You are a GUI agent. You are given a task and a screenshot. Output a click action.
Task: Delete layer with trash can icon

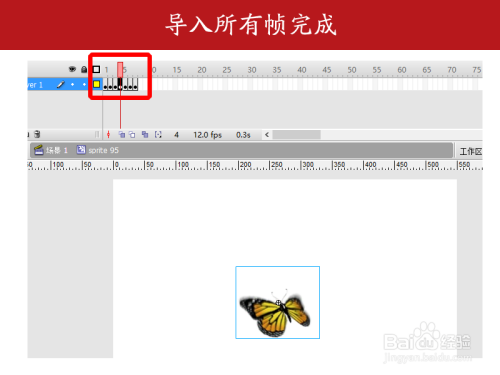37,134
